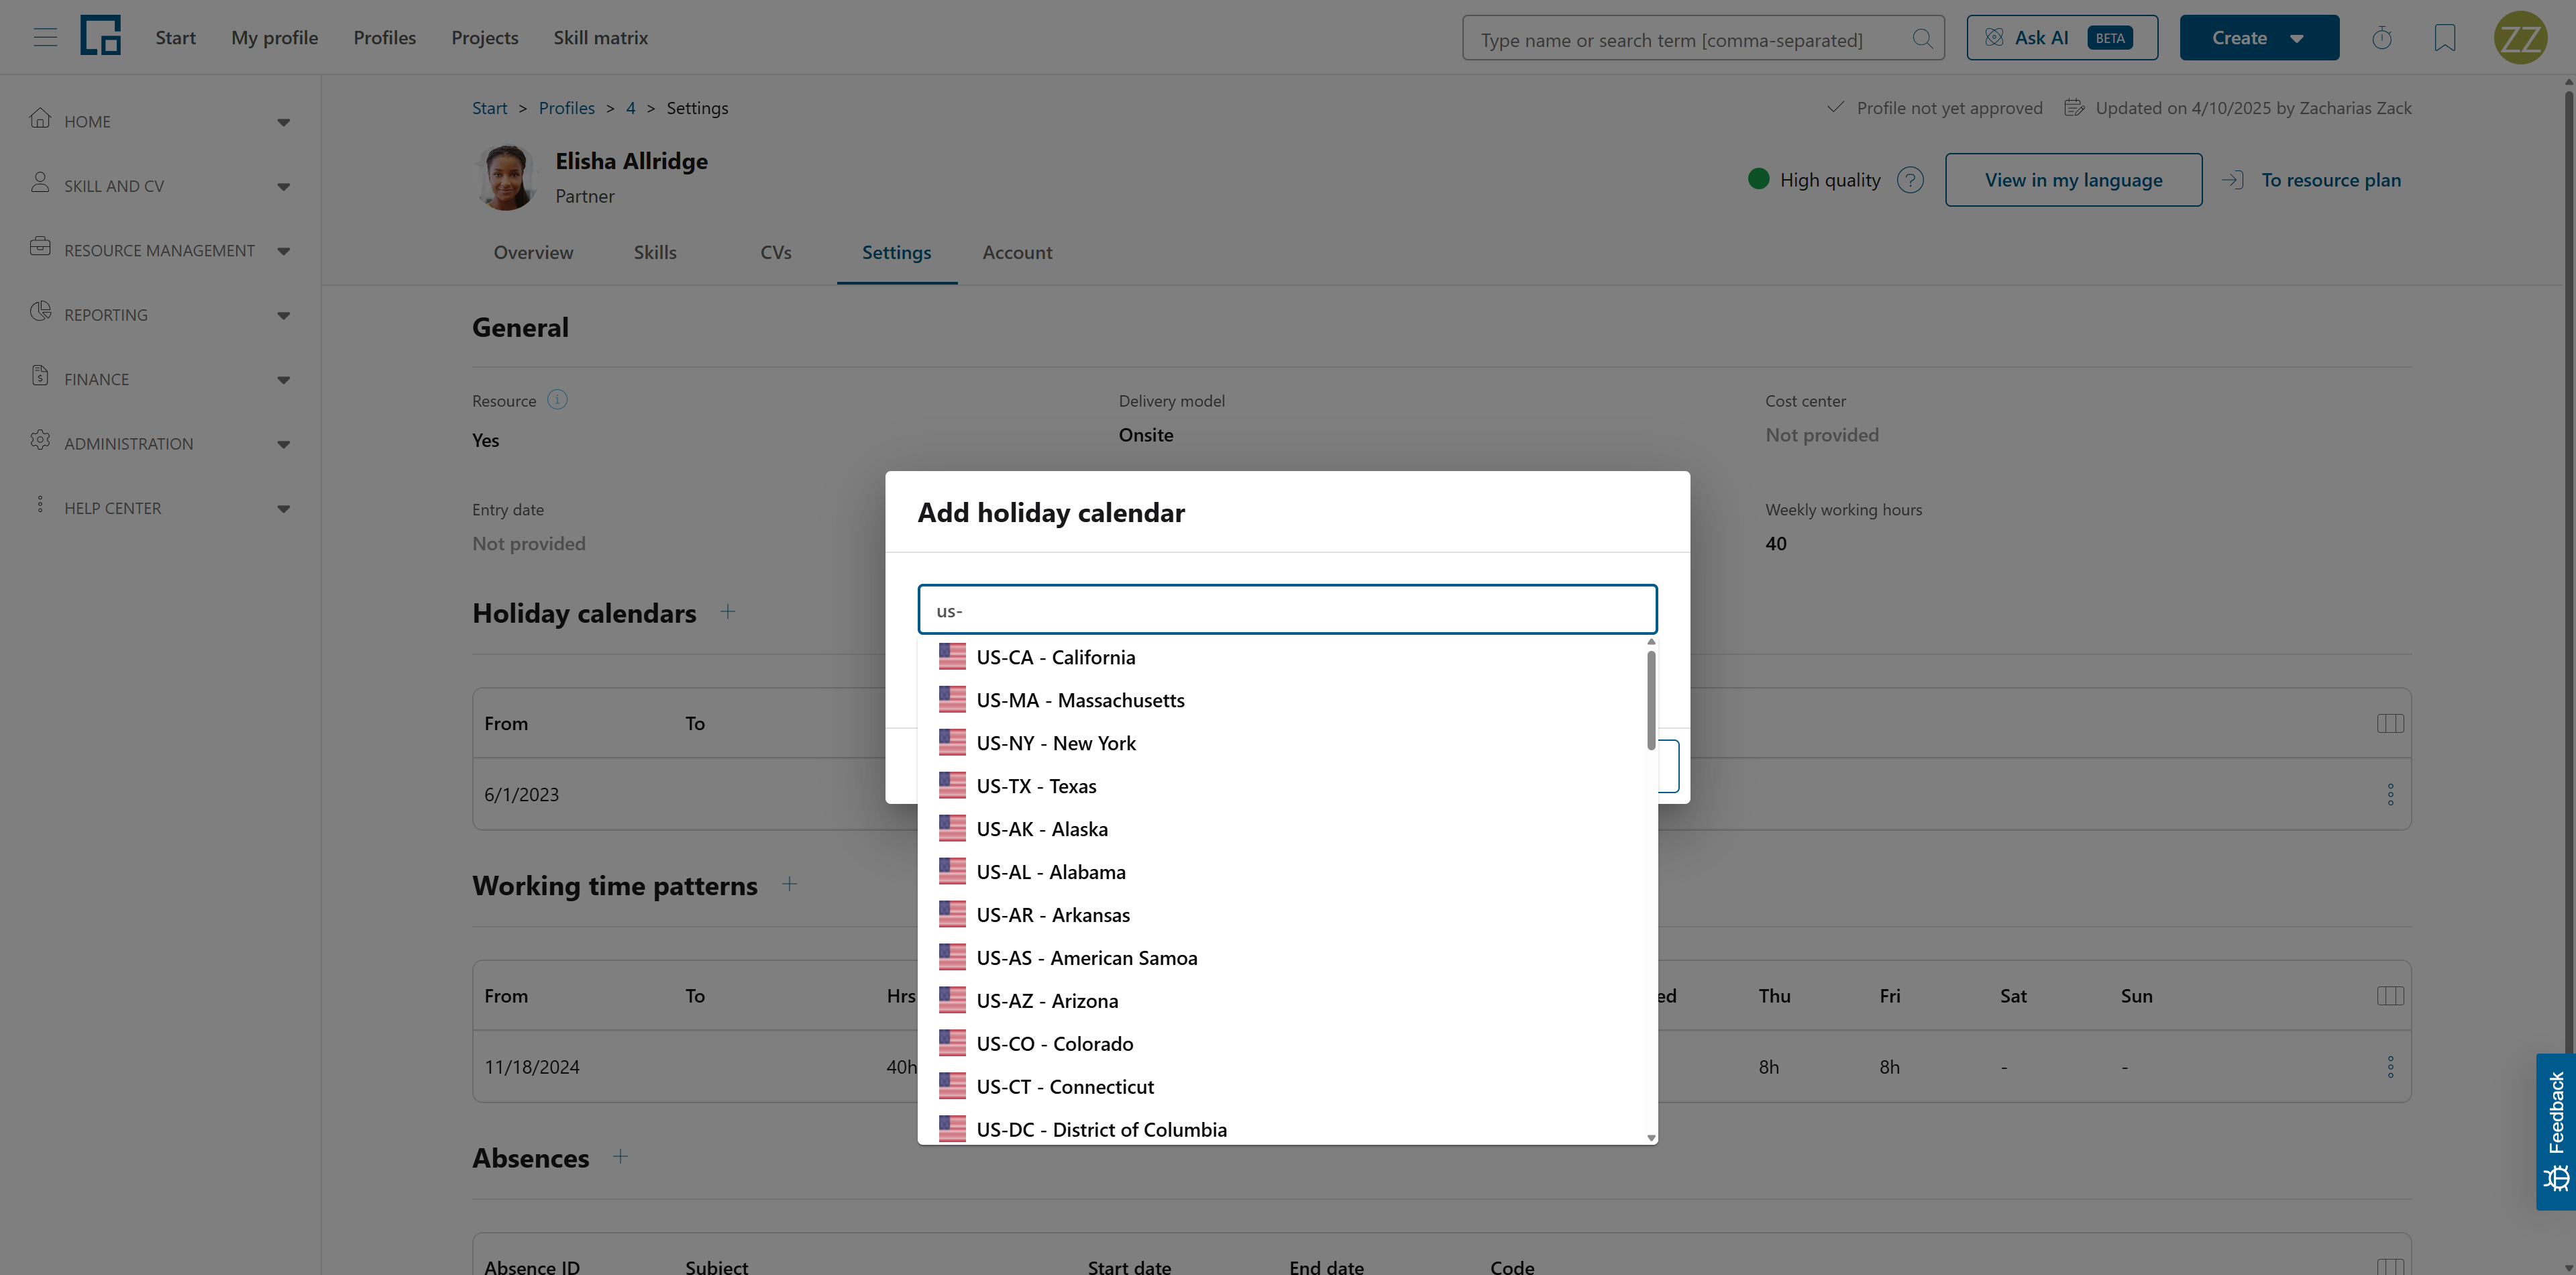Screen dimensions: 2576x1275
Task: Click the dropdown list scrollbar thumb
Action: click(x=1651, y=700)
